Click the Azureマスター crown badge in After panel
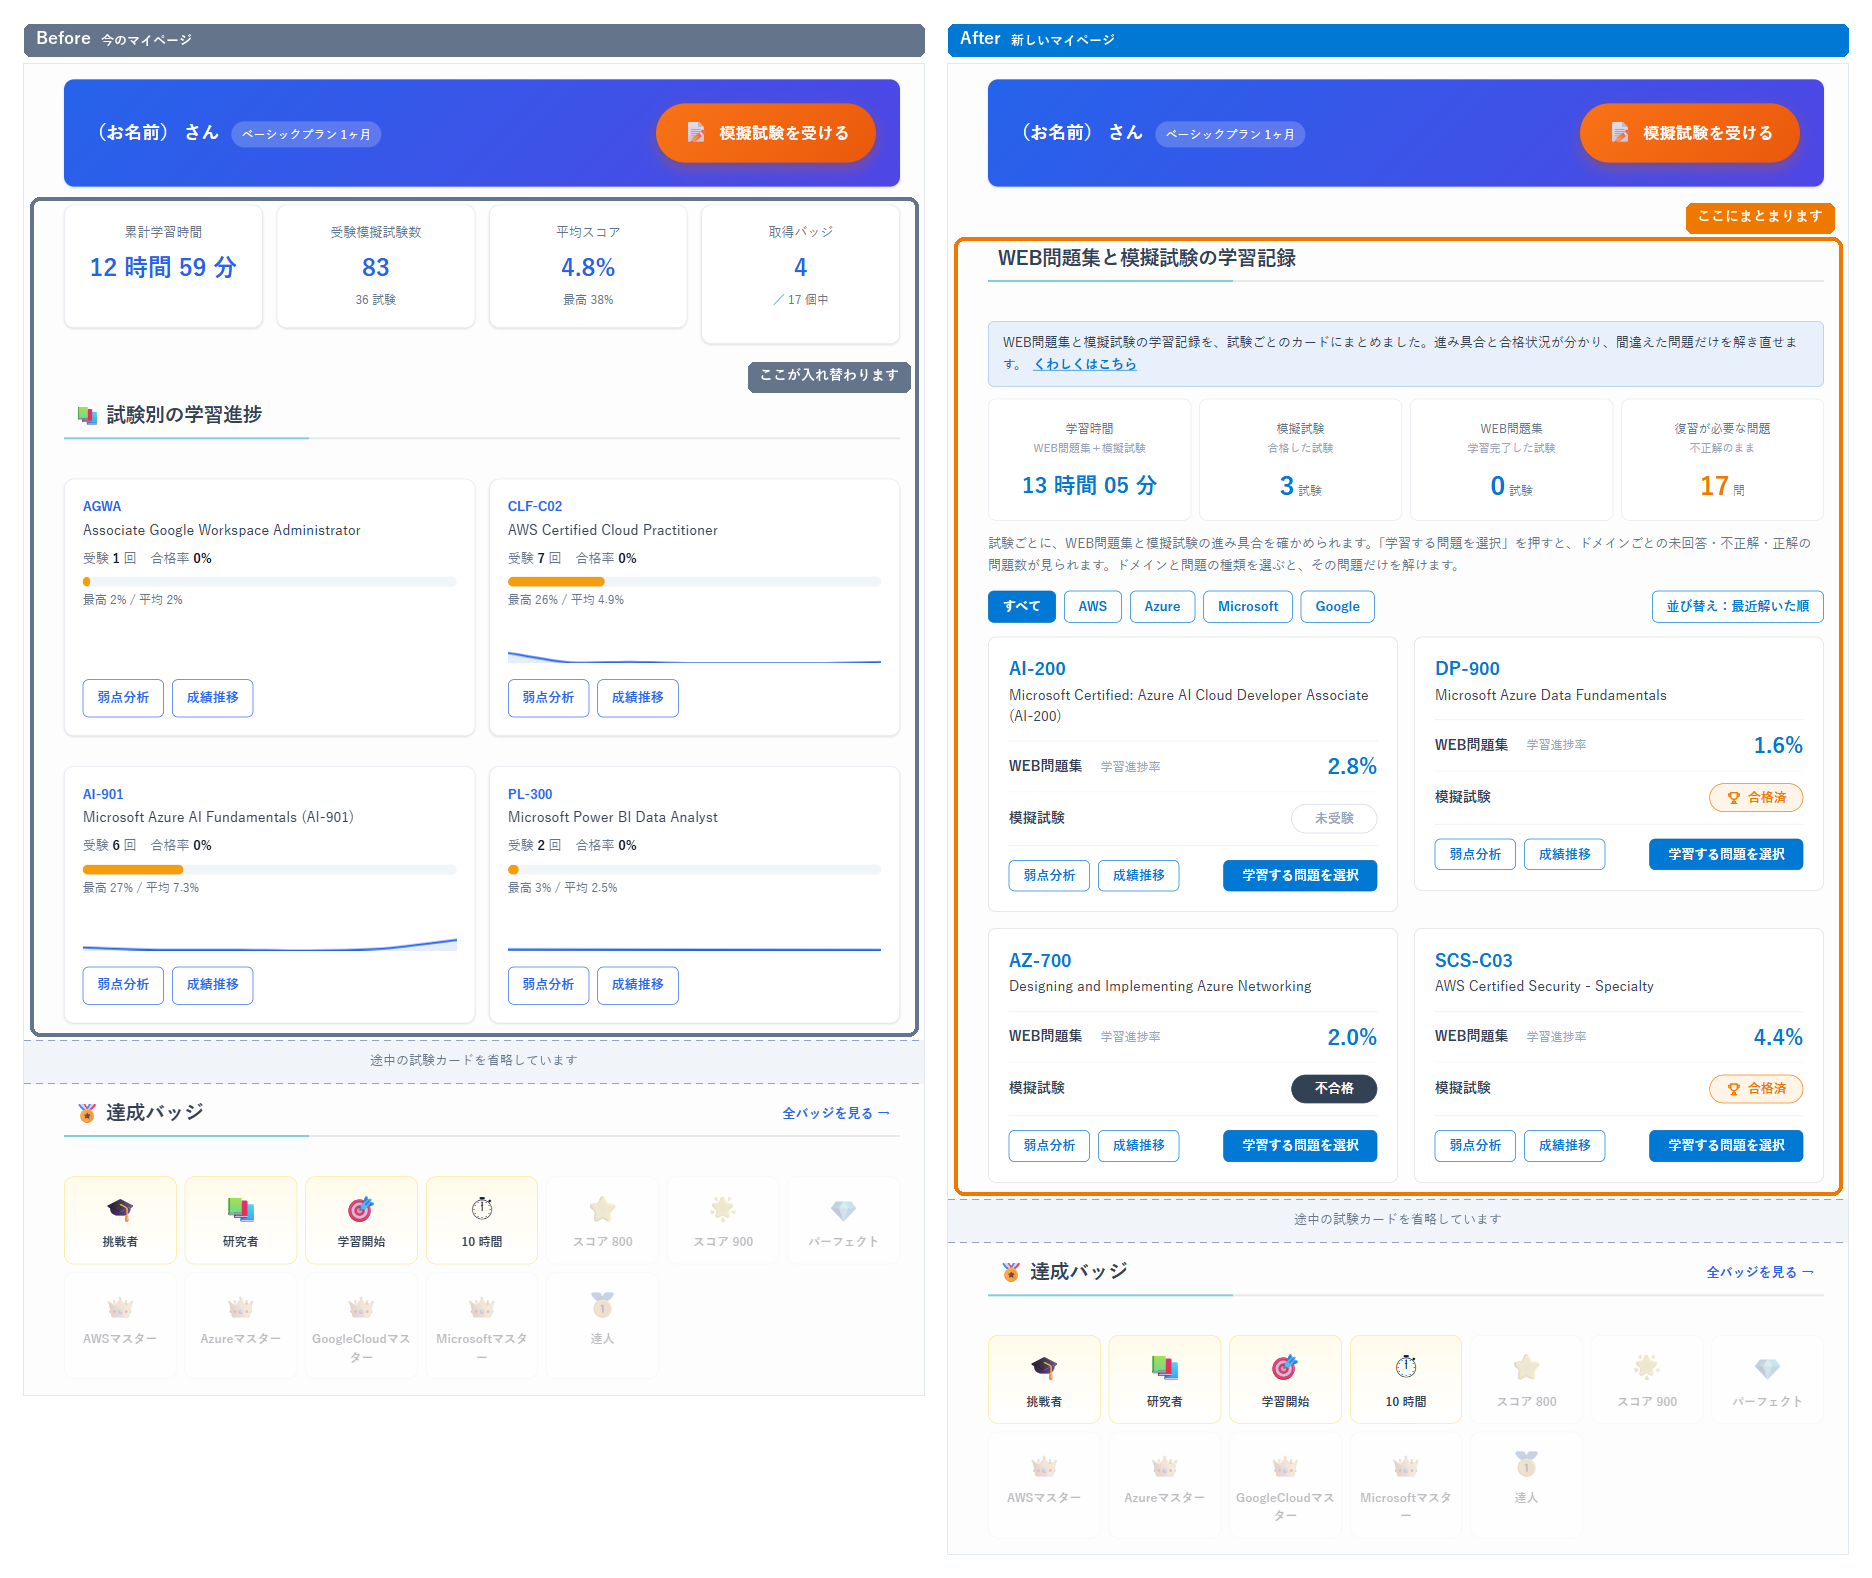The height and width of the screenshot is (1578, 1872). tap(1165, 1484)
